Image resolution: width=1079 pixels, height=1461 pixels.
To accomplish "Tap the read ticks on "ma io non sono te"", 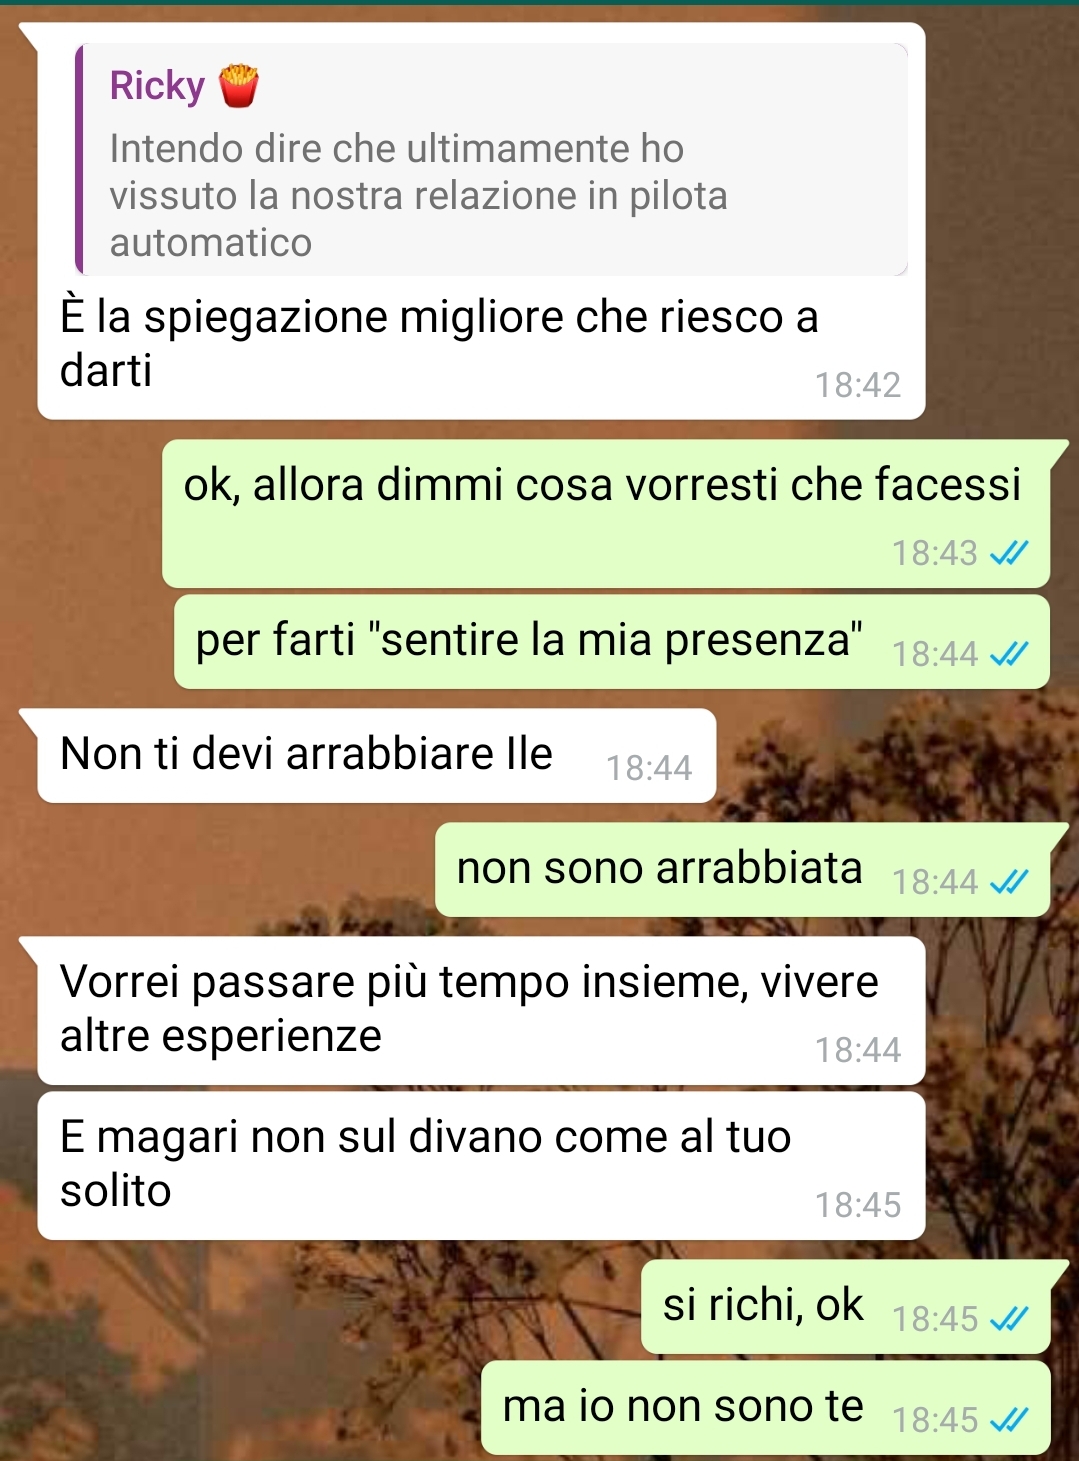I will [x=1008, y=1420].
